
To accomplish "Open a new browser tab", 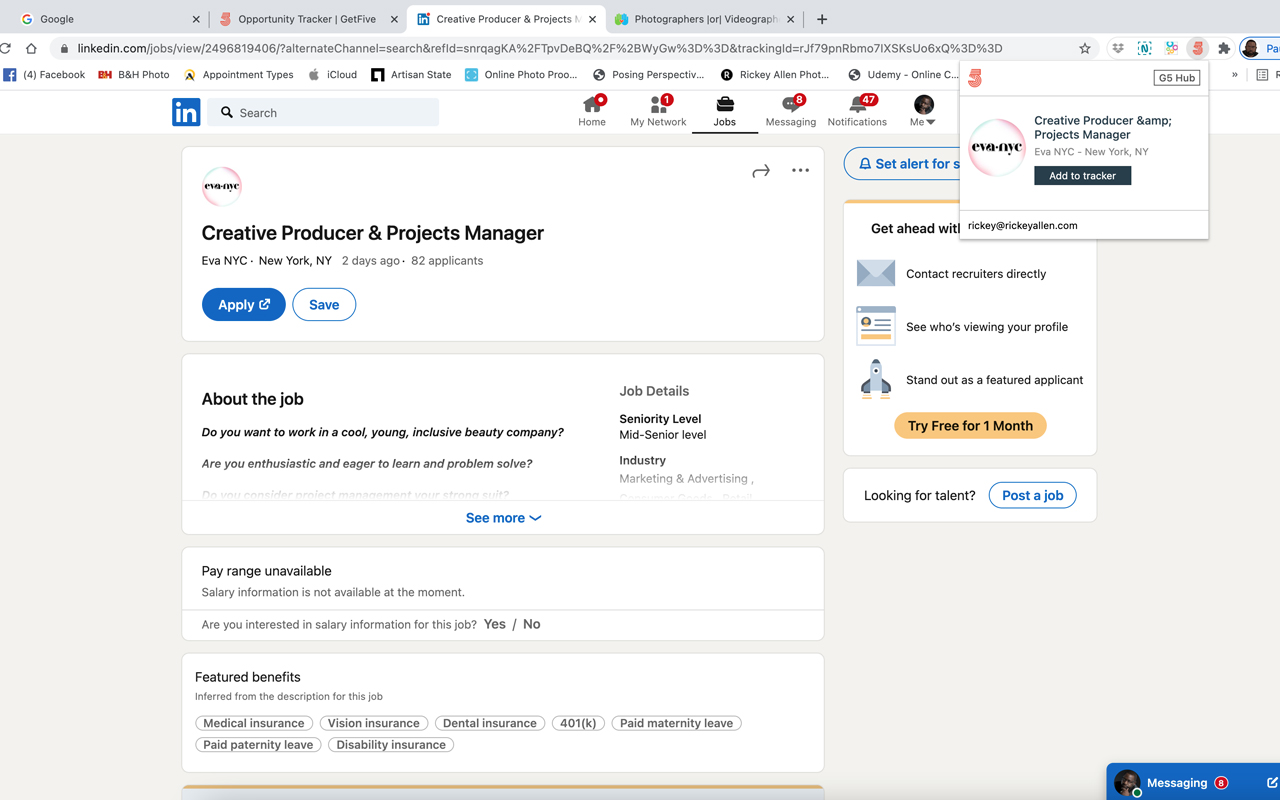I will point(822,19).
